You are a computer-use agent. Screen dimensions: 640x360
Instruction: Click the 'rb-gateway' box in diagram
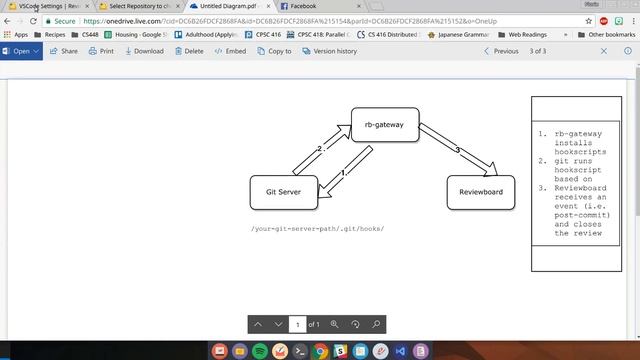coord(385,124)
